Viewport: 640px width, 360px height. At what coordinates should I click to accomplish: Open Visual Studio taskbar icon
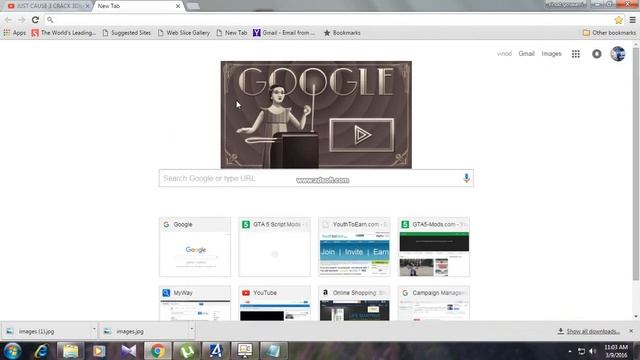(x=128, y=351)
